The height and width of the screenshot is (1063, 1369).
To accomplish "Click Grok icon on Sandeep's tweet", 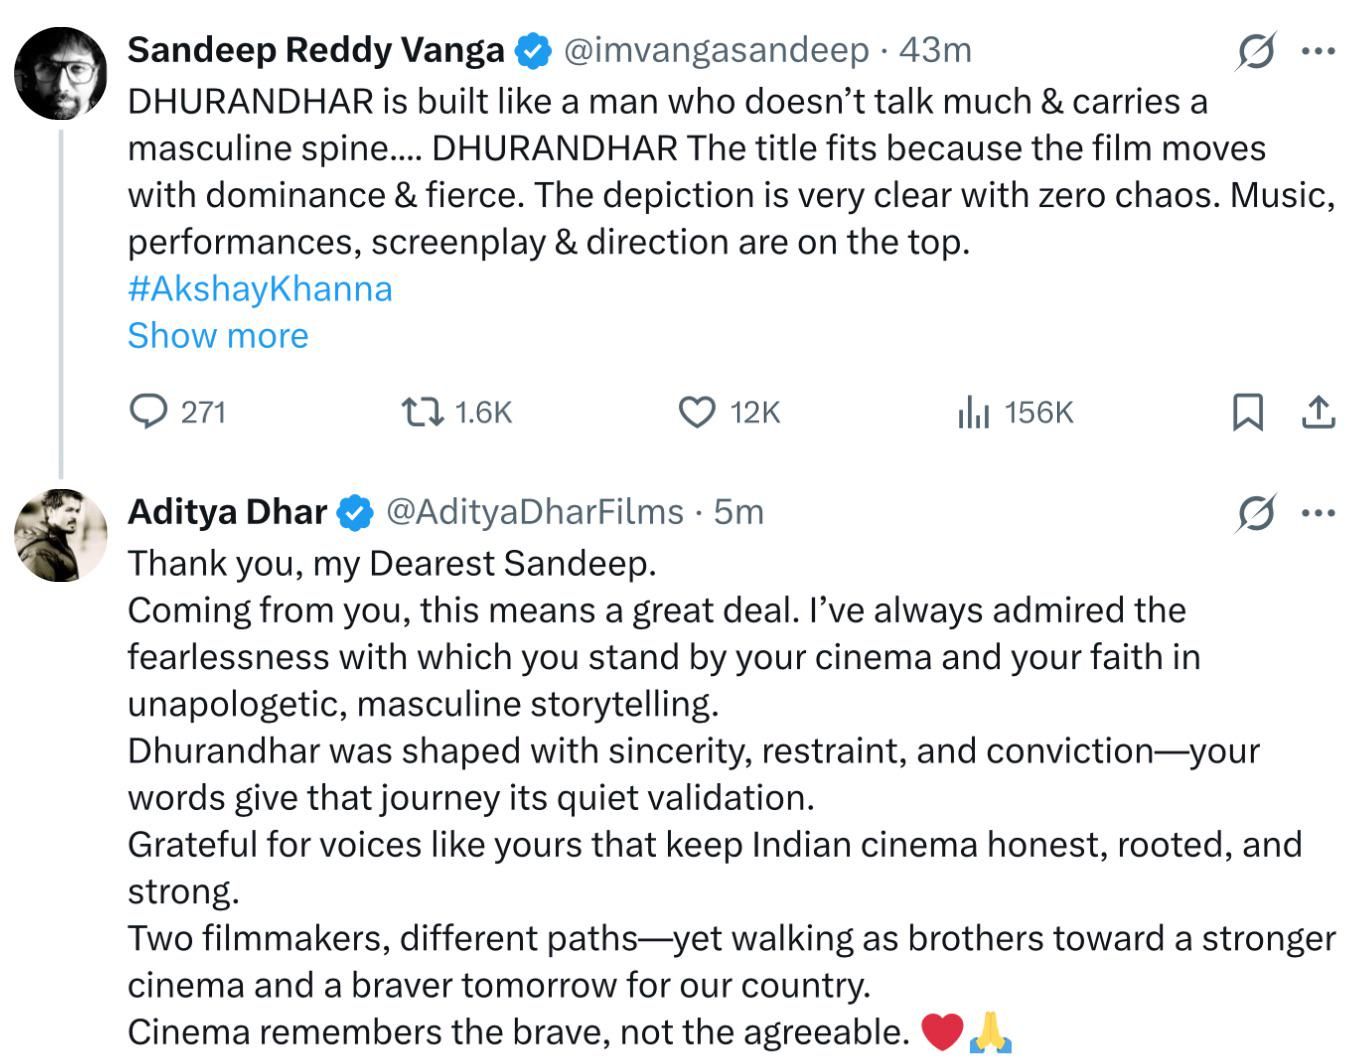I will click(1255, 50).
